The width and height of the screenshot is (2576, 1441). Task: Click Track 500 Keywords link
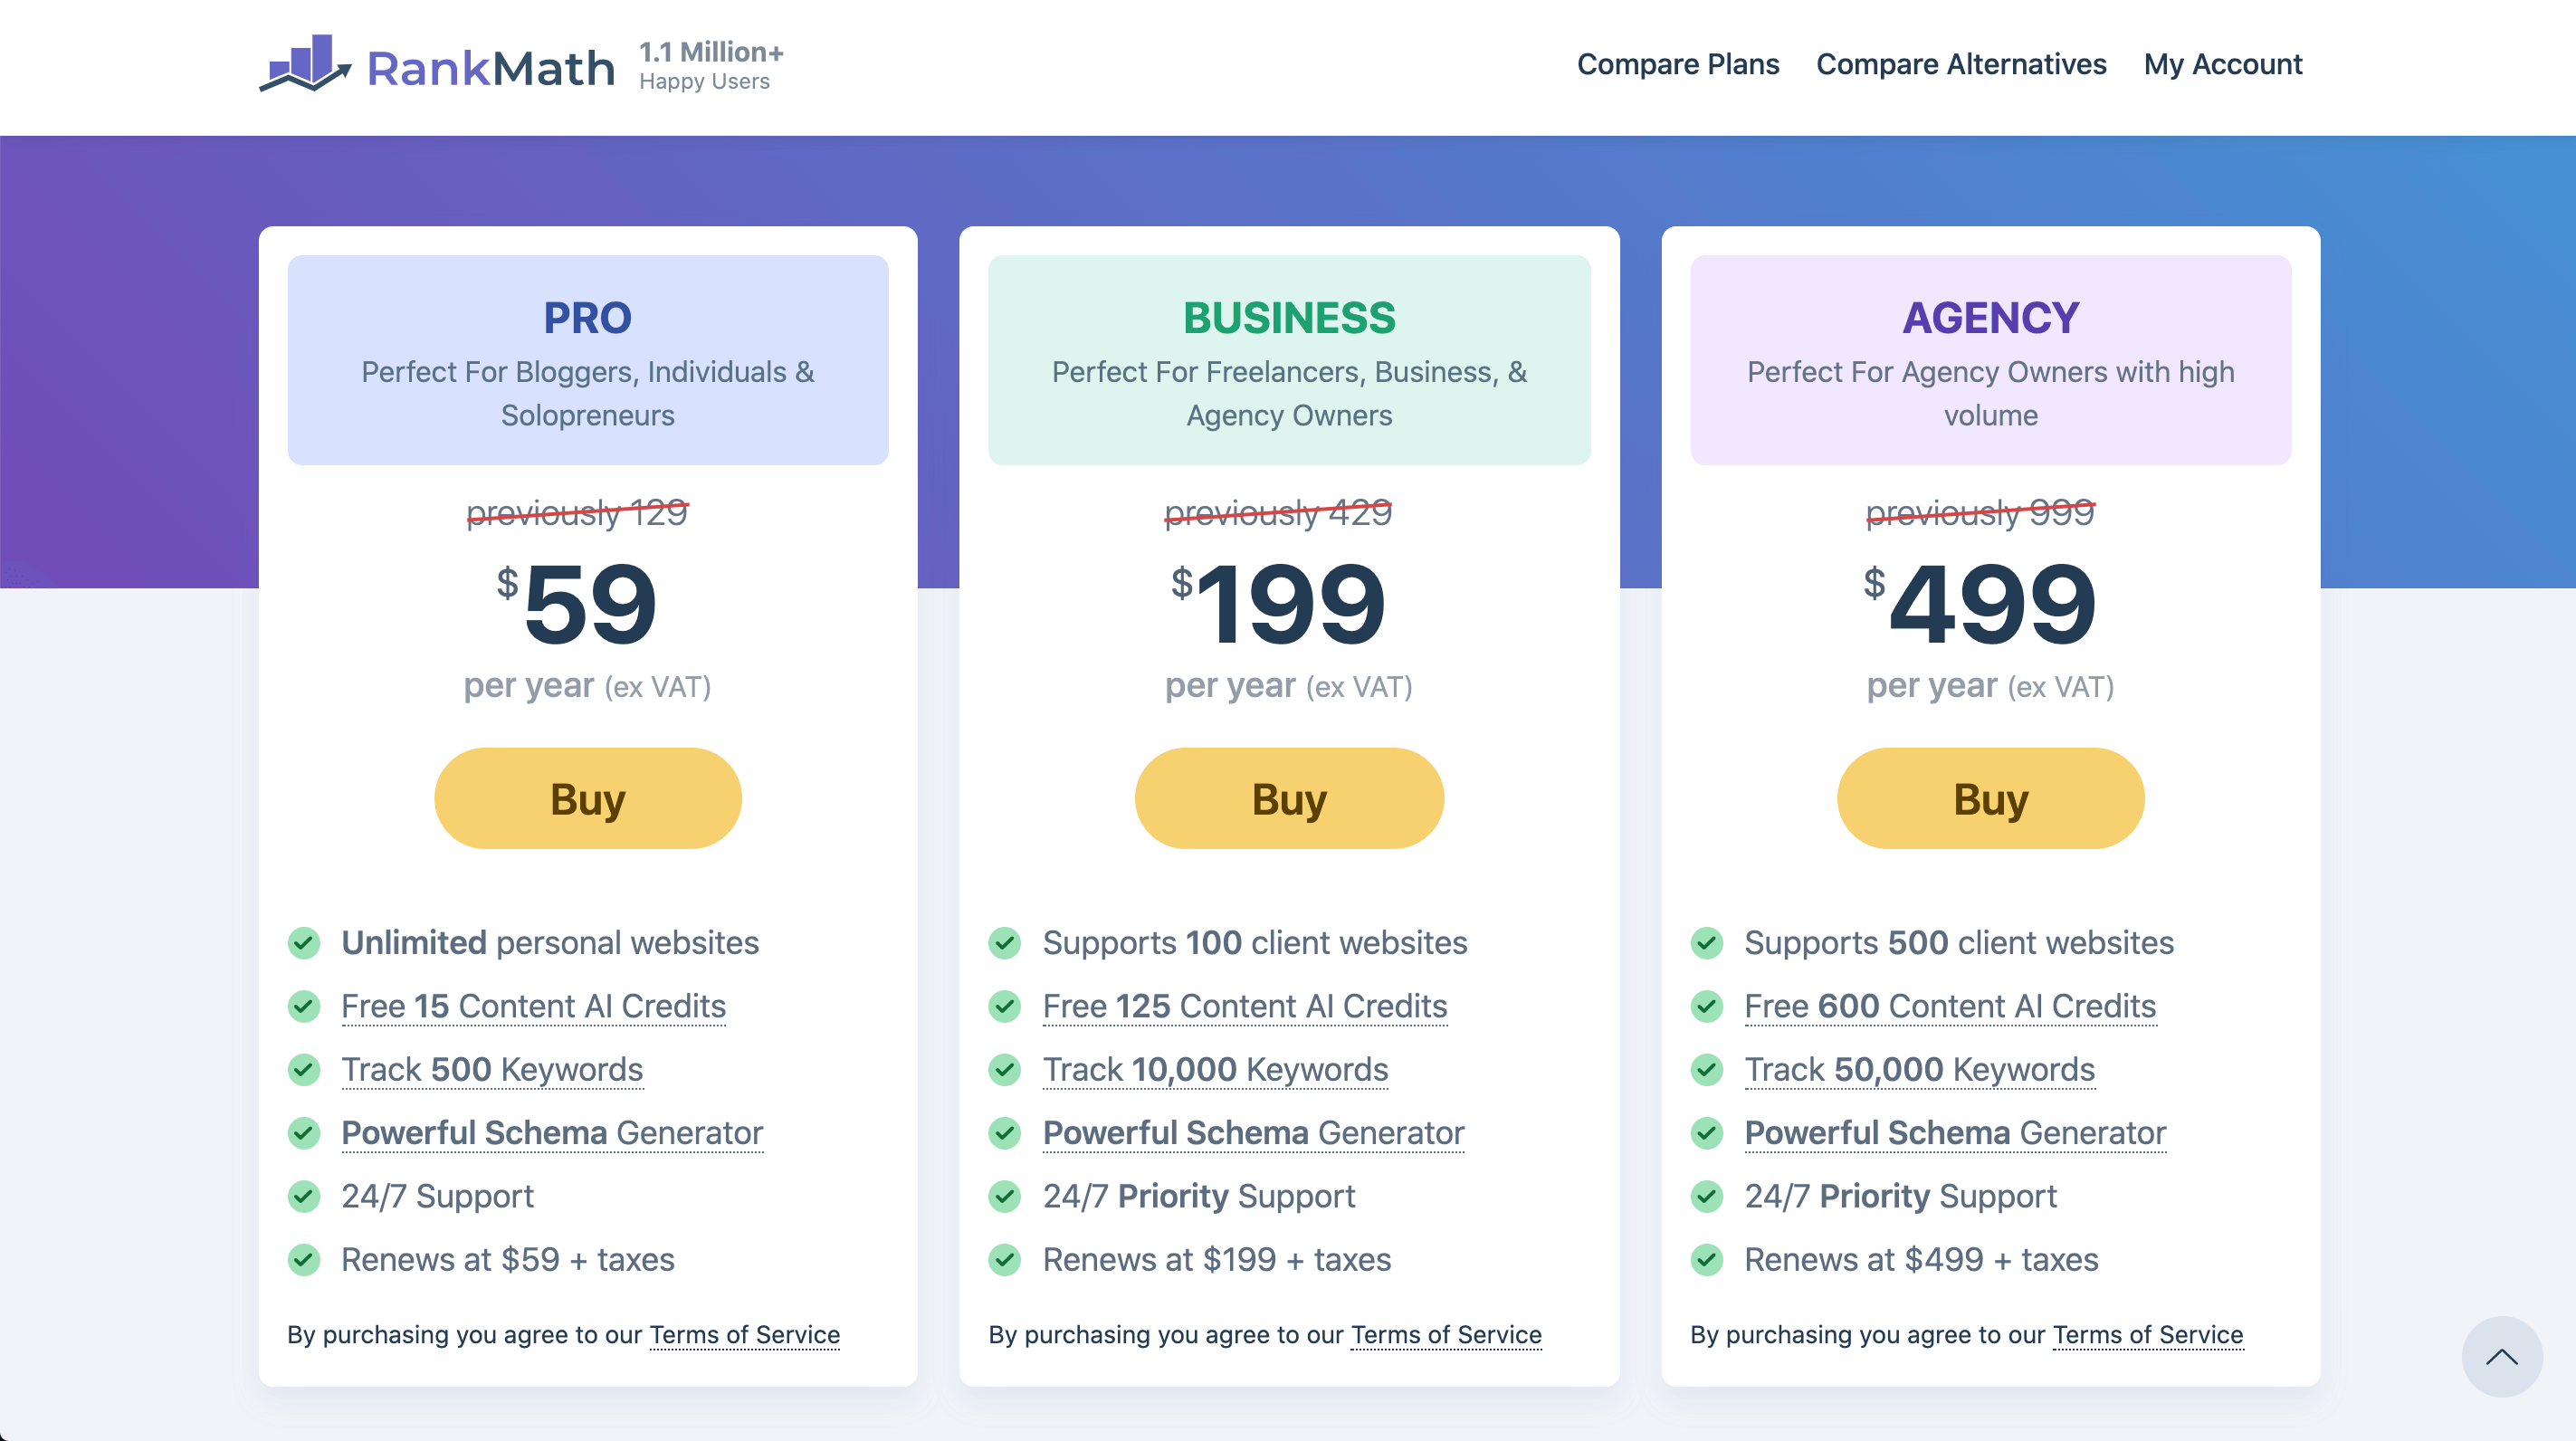point(492,1069)
